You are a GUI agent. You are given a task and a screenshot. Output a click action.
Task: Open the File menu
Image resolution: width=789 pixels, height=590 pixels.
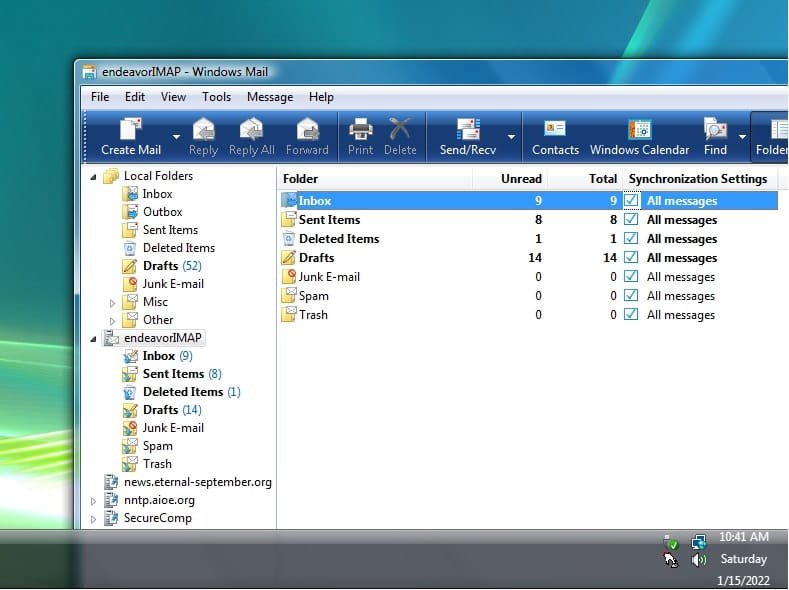click(x=100, y=97)
